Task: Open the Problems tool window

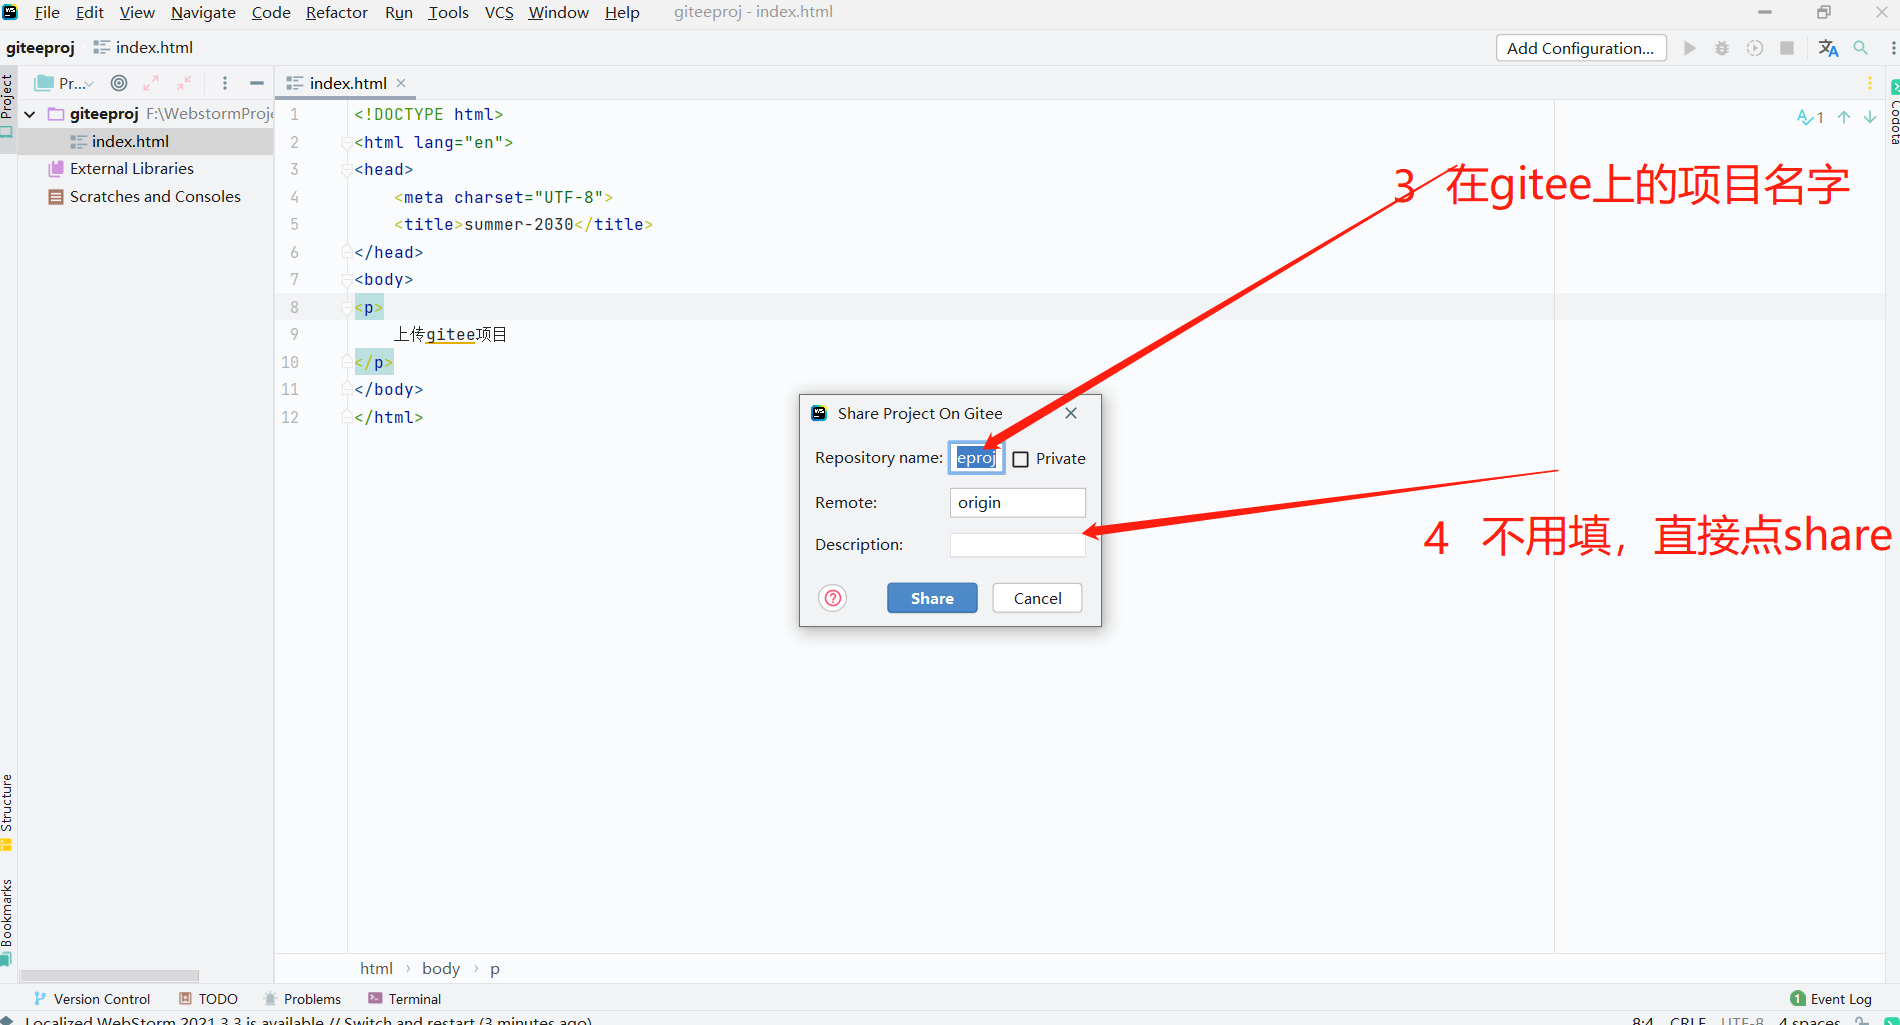Action: pos(302,999)
